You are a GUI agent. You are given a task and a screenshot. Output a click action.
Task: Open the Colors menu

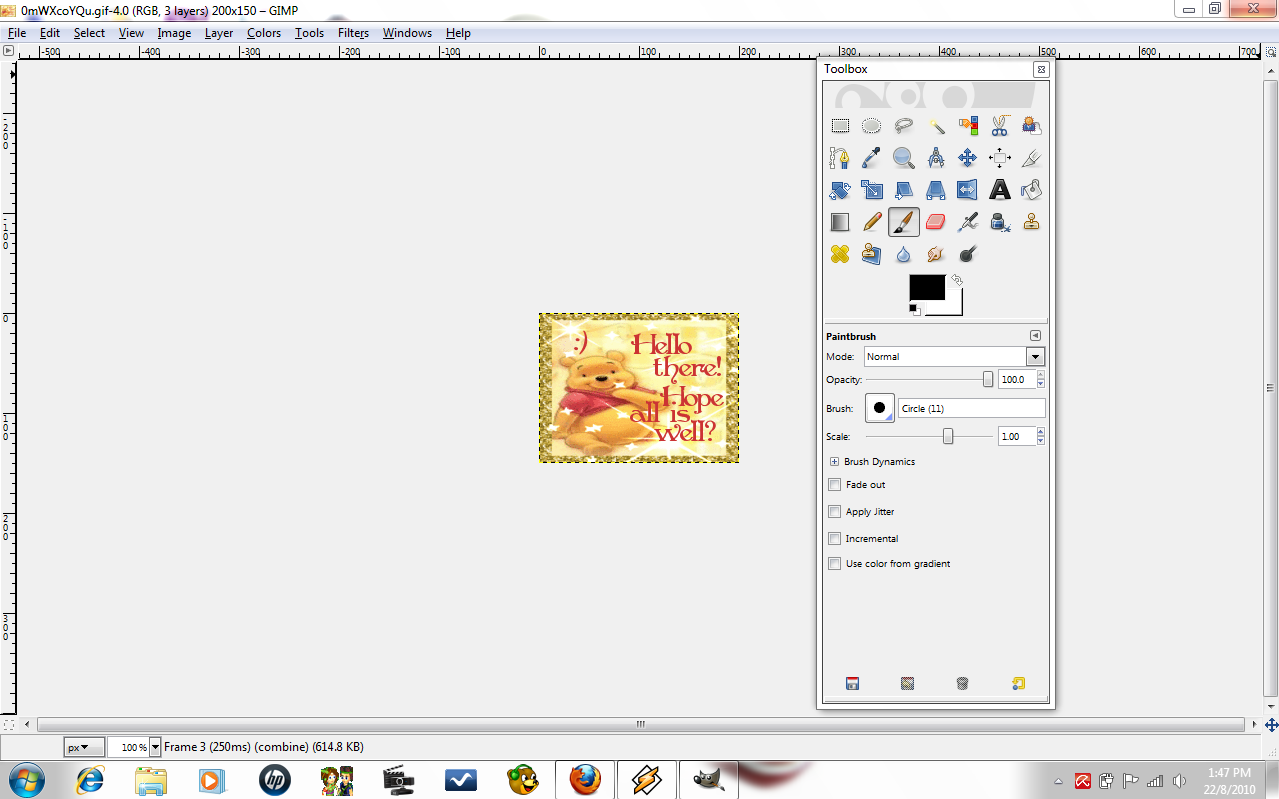(x=264, y=33)
